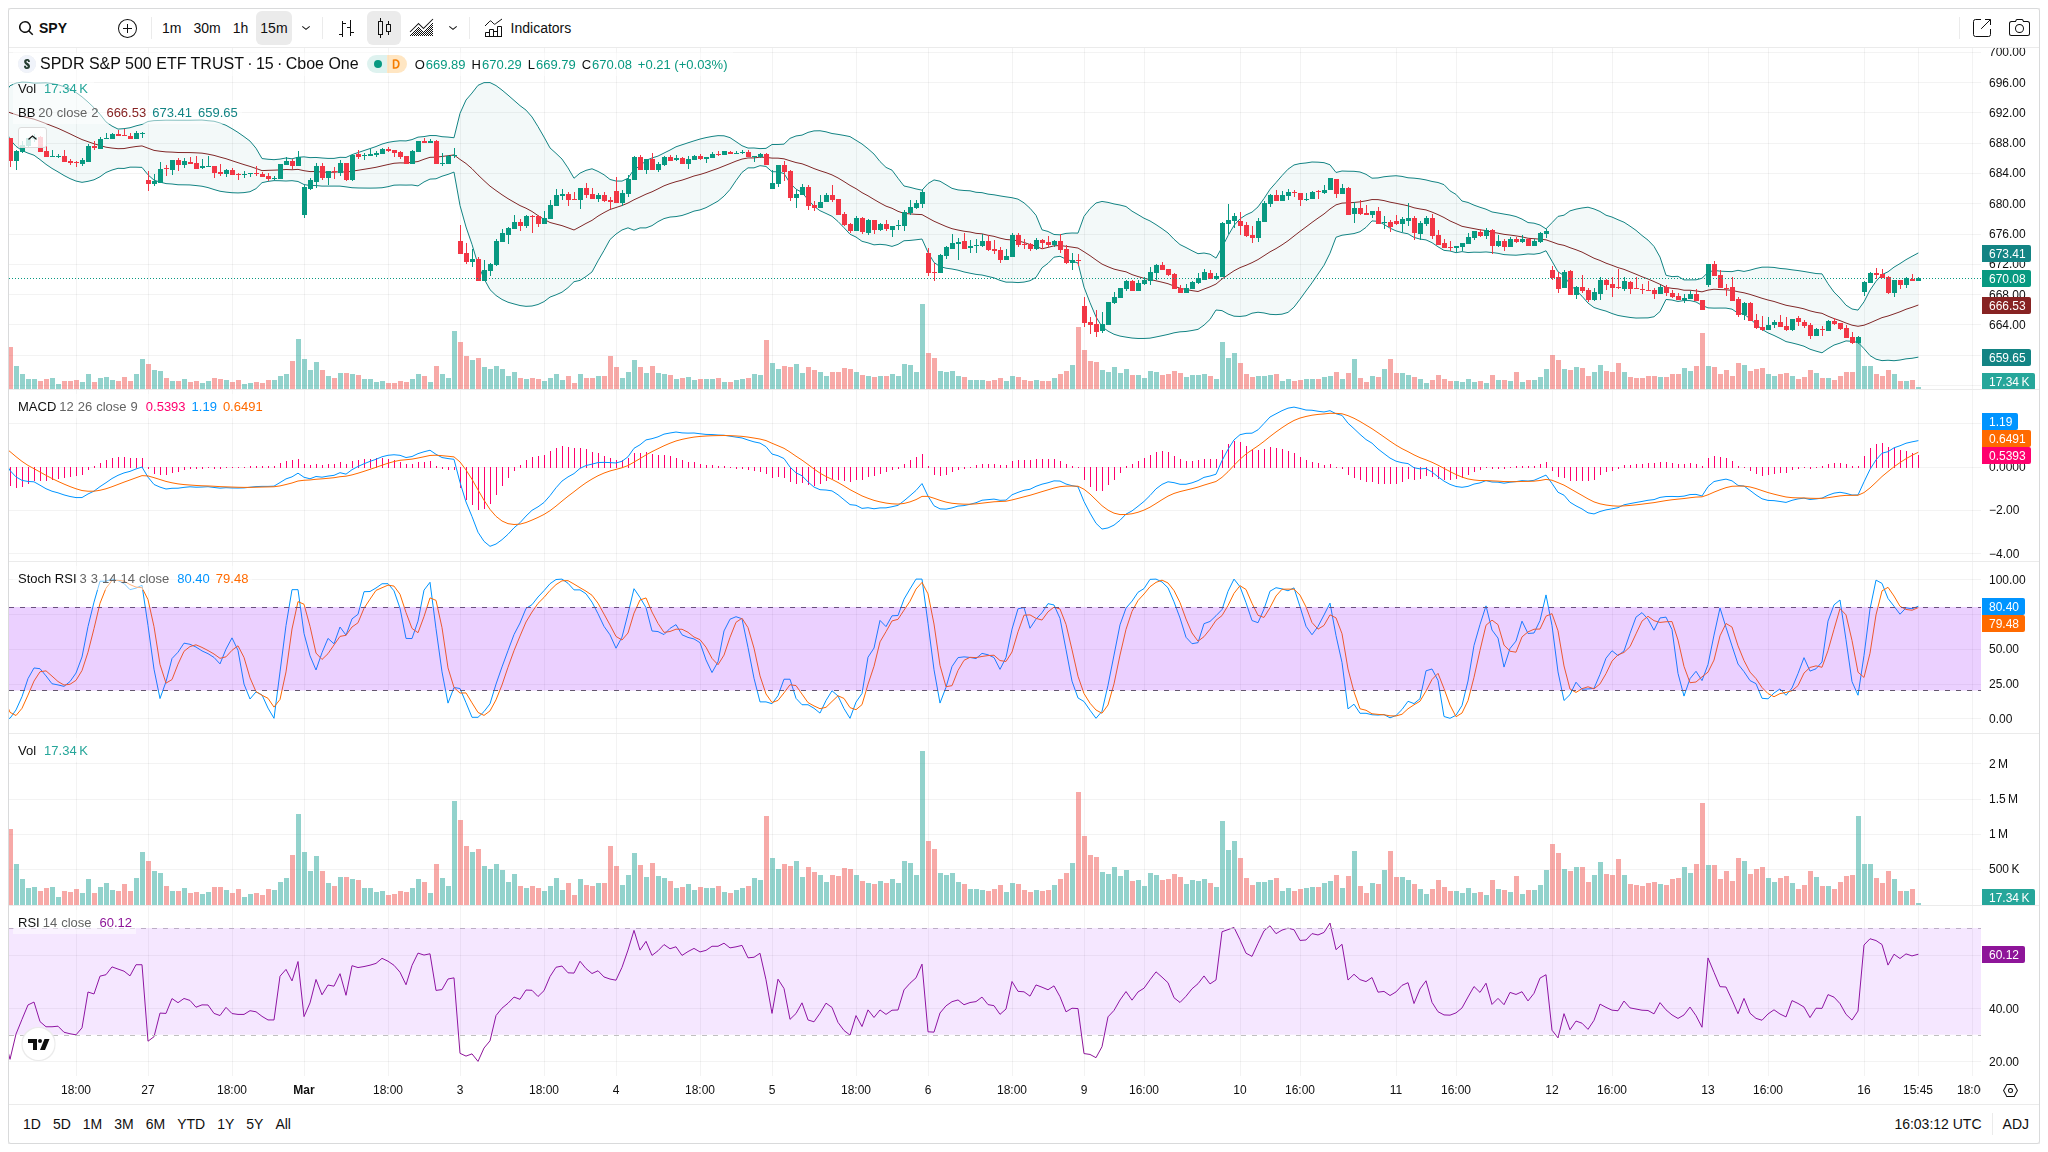This screenshot has height=1152, width=2048.
Task: Open chart settings gear at time axis
Action: 2010,1090
